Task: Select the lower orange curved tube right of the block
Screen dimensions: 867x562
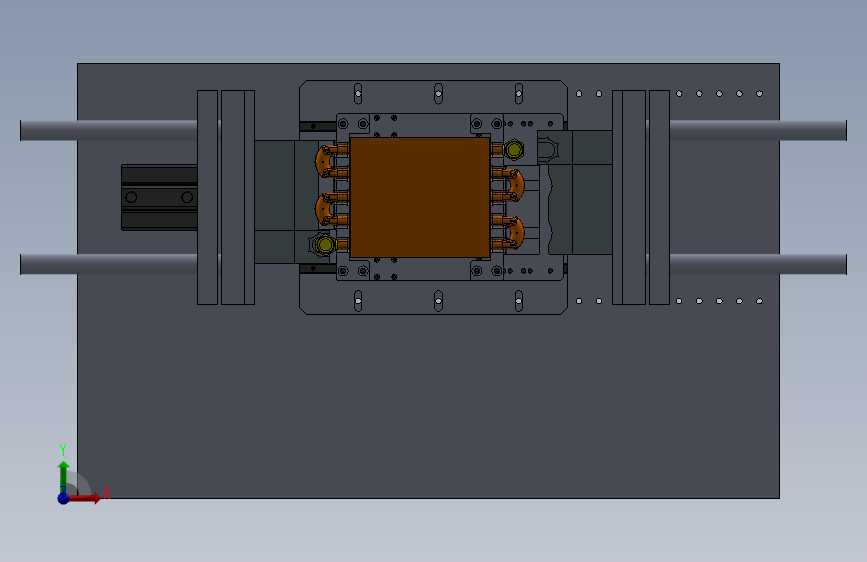Action: pos(516,233)
